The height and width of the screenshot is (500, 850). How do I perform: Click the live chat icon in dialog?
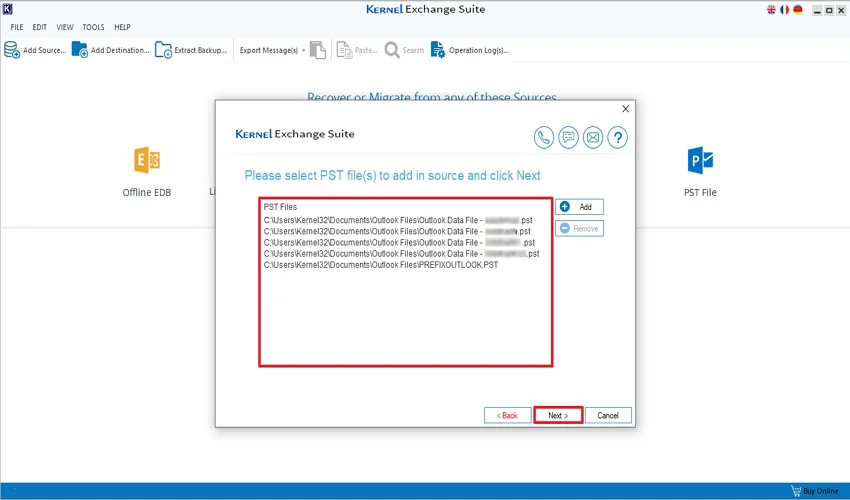click(x=568, y=138)
